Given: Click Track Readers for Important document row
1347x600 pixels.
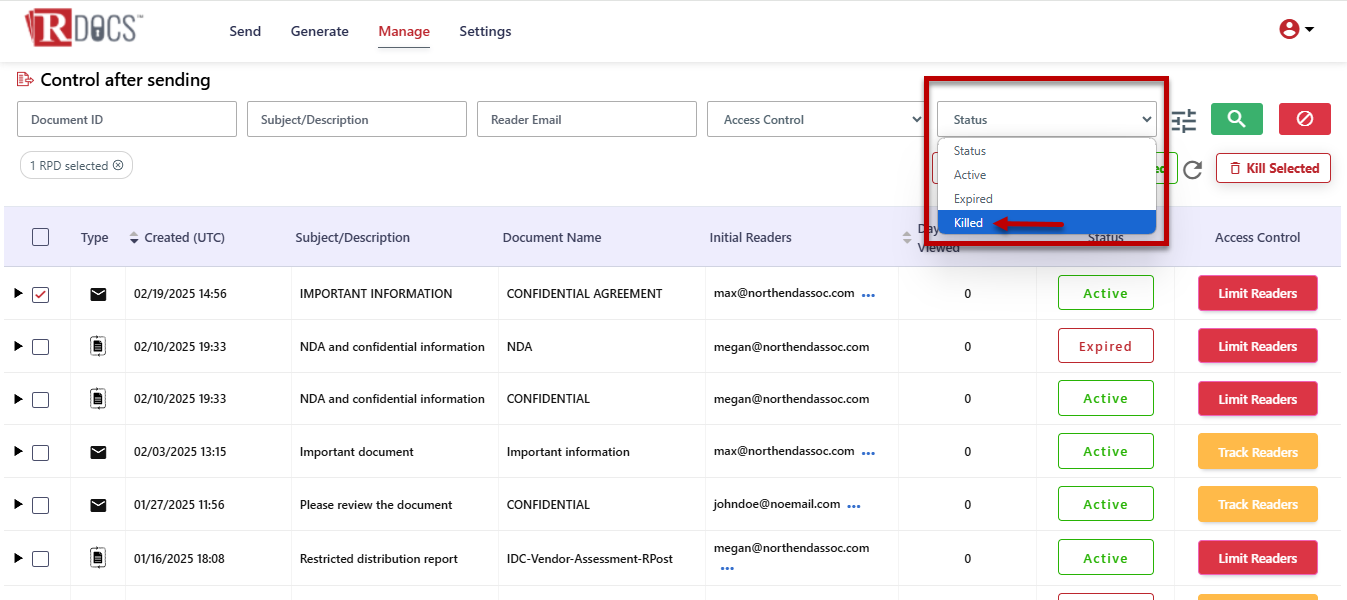Looking at the screenshot, I should [x=1257, y=452].
